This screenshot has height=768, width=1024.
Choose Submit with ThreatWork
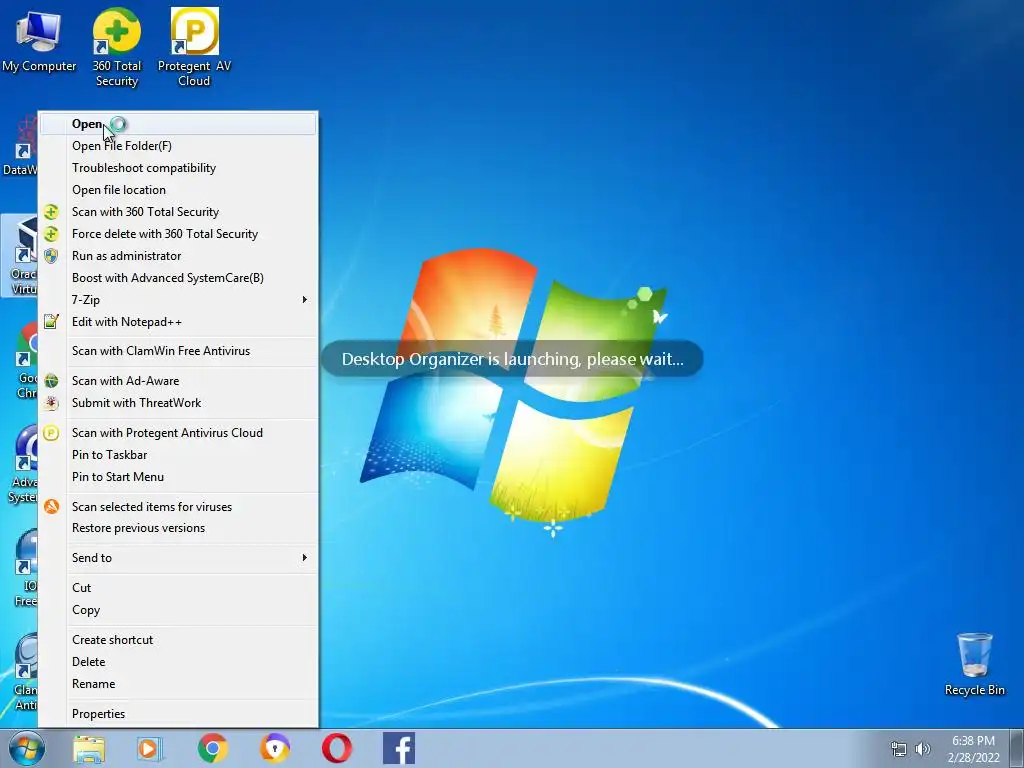pyautogui.click(x=178, y=403)
